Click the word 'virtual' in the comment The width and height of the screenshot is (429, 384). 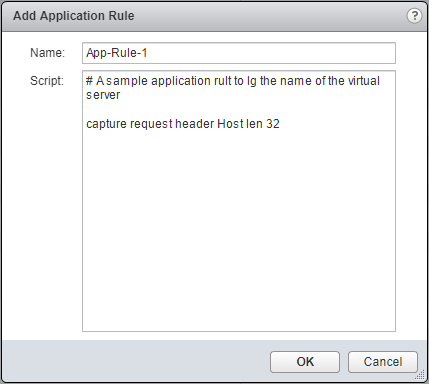(x=364, y=81)
